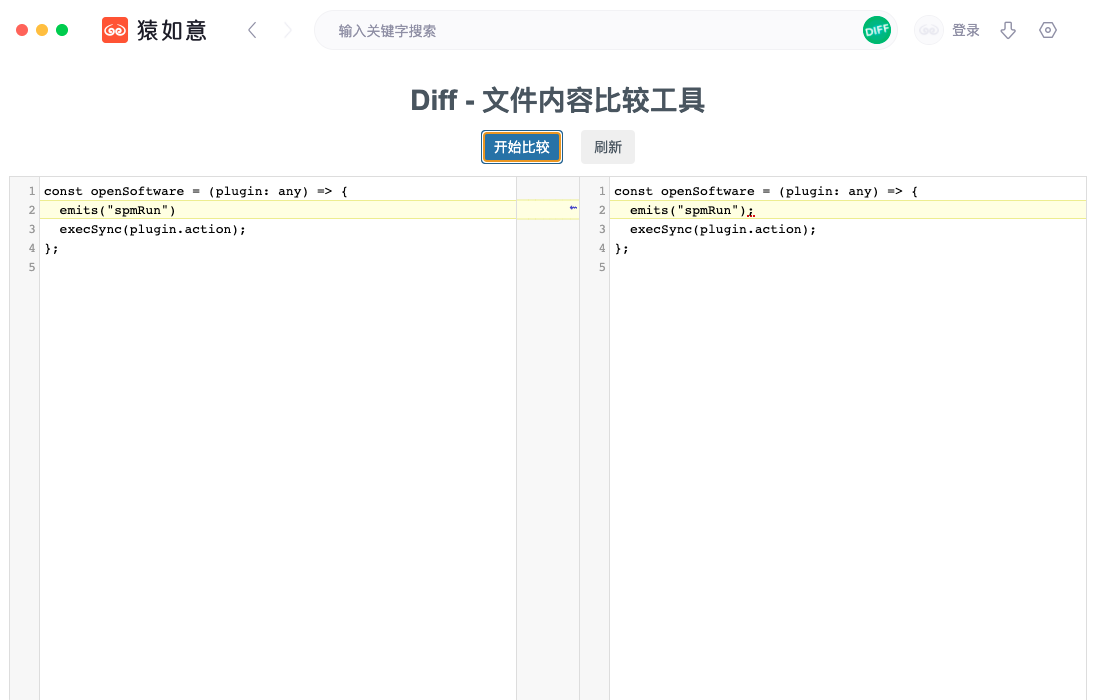The height and width of the screenshot is (700, 1100).
Task: Click the Diff - 文件内容比较工具 heading
Action: click(558, 100)
